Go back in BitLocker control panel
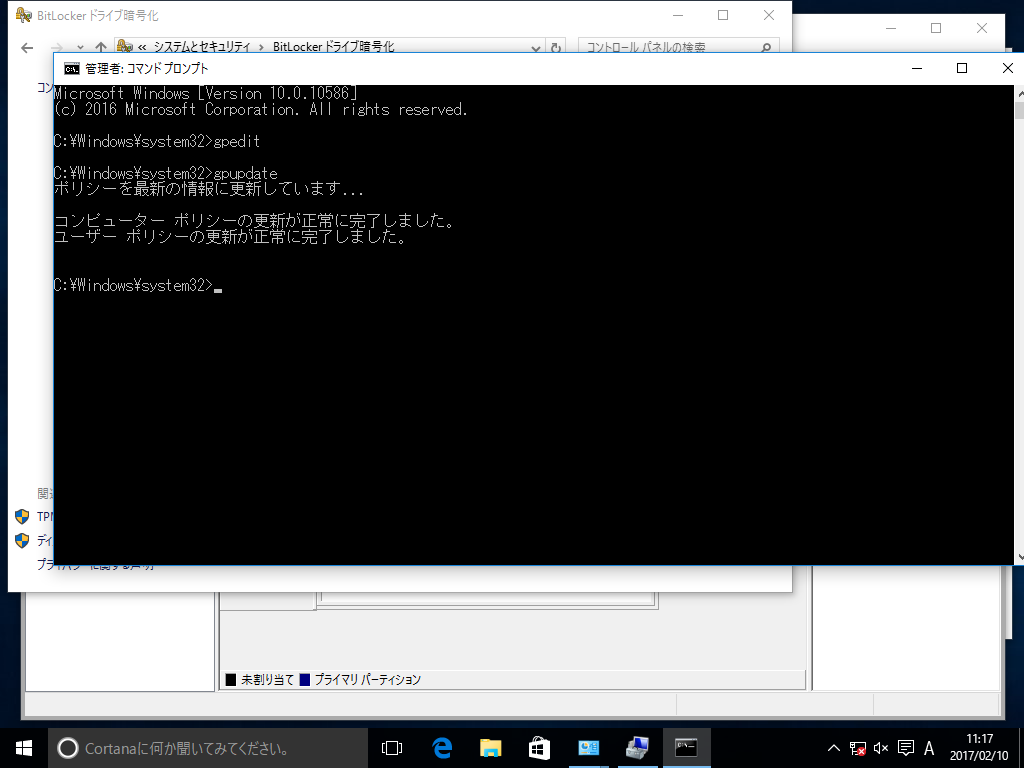 coord(27,48)
